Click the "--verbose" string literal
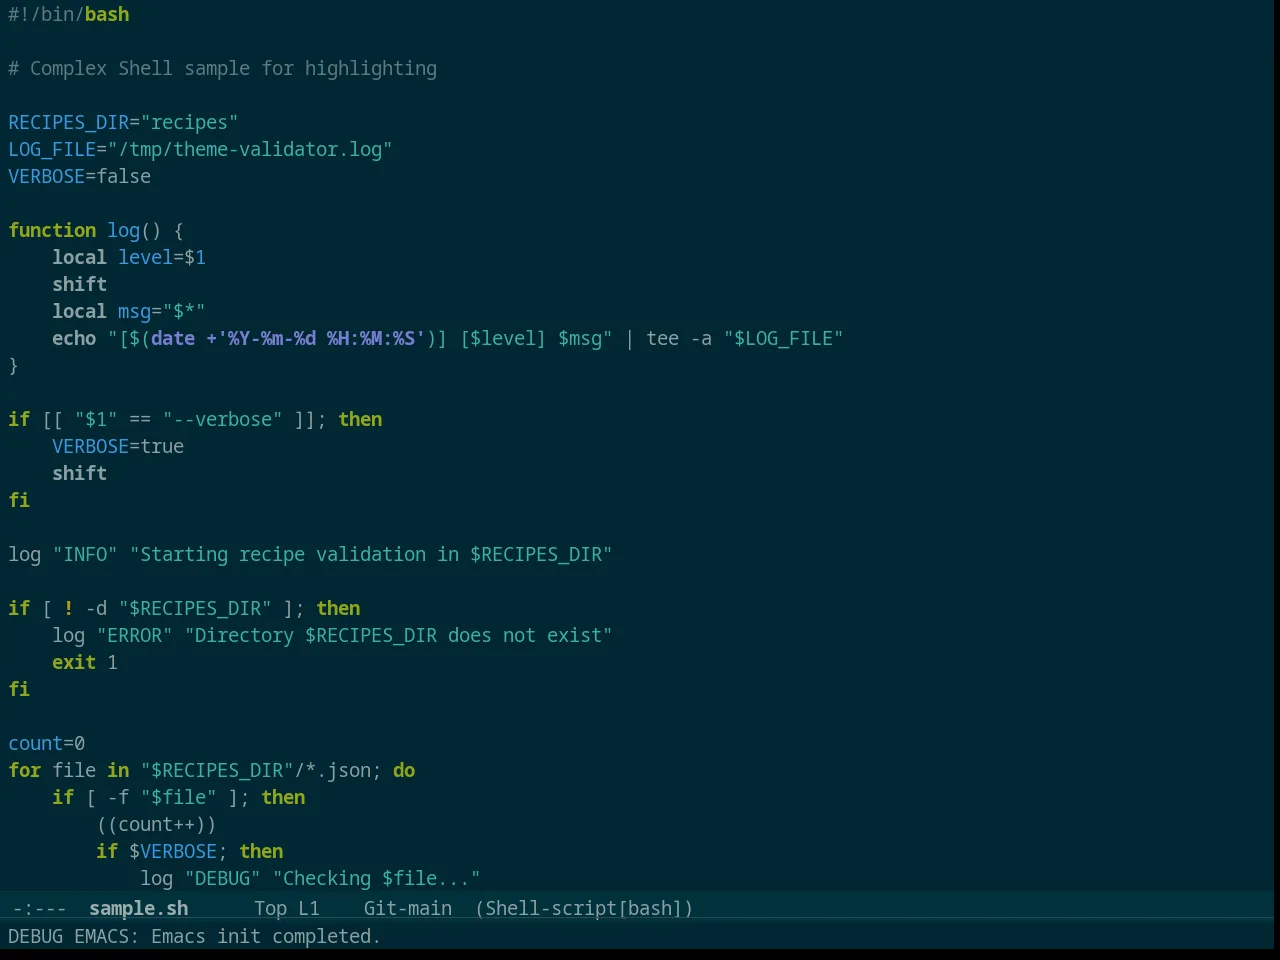This screenshot has width=1280, height=960. [222, 419]
